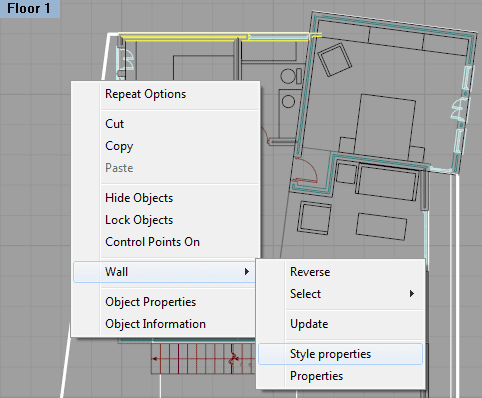Image resolution: width=482 pixels, height=398 pixels.
Task: Click the red staircase in the plan
Action: click(203, 359)
